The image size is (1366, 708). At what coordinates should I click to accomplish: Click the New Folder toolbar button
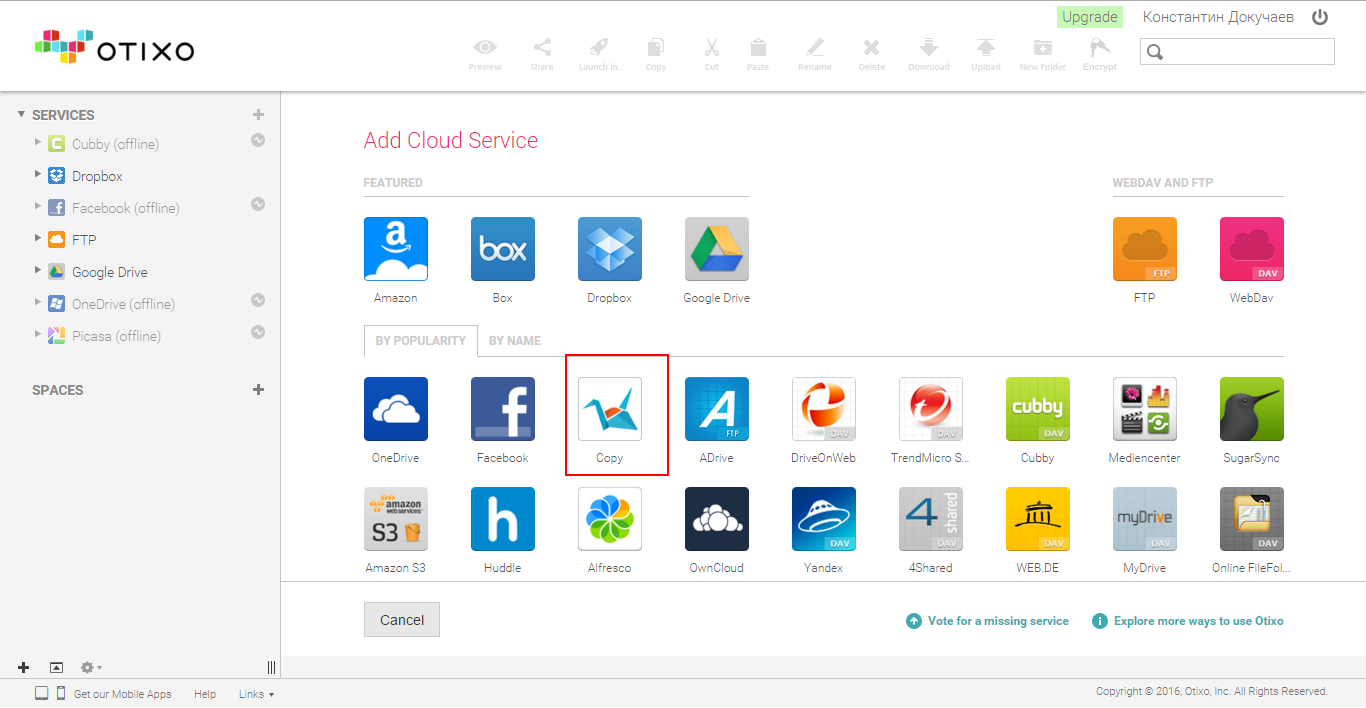pyautogui.click(x=1043, y=54)
